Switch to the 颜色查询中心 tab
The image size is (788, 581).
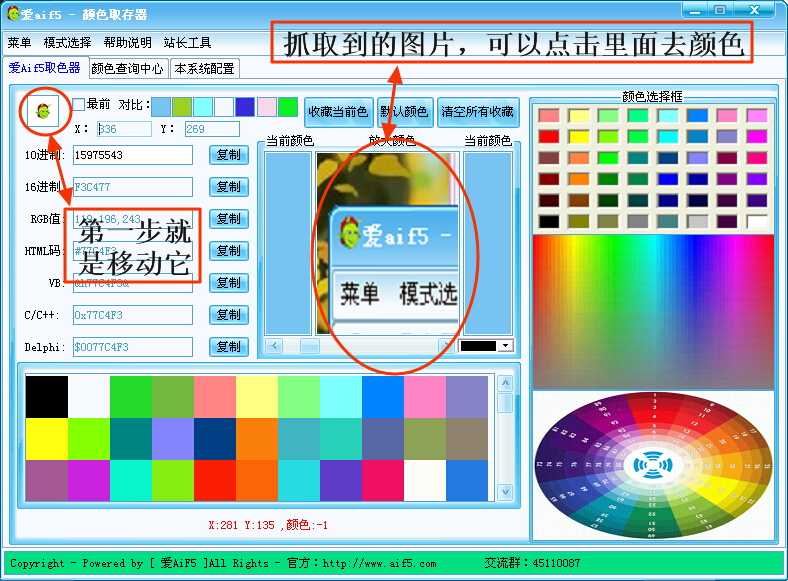click(127, 68)
